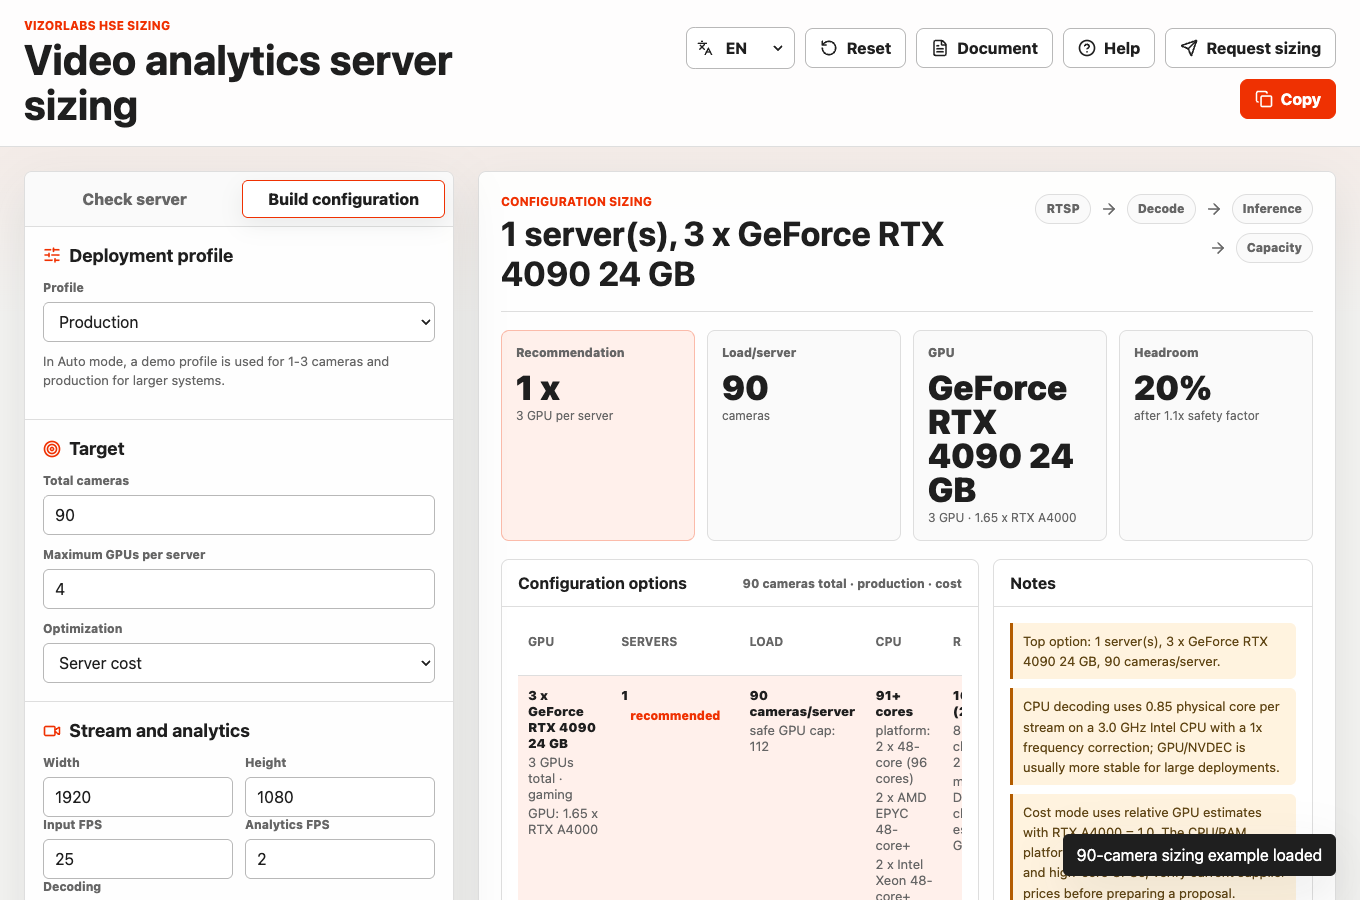Select the Build configuration tab
This screenshot has height=900, width=1360.
343,199
